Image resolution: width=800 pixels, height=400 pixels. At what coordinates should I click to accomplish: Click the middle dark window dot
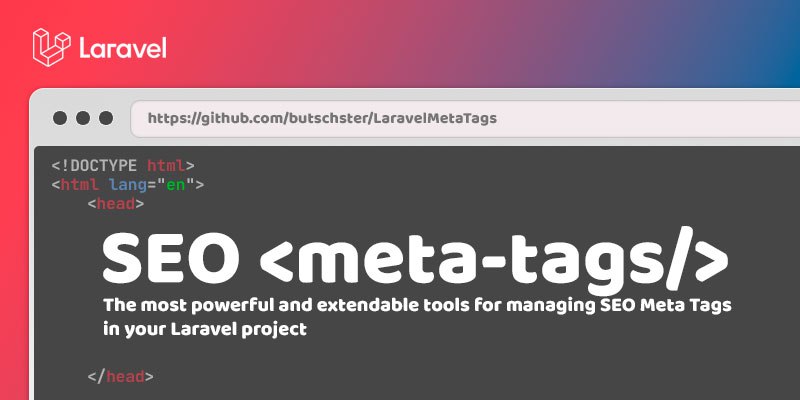point(83,118)
